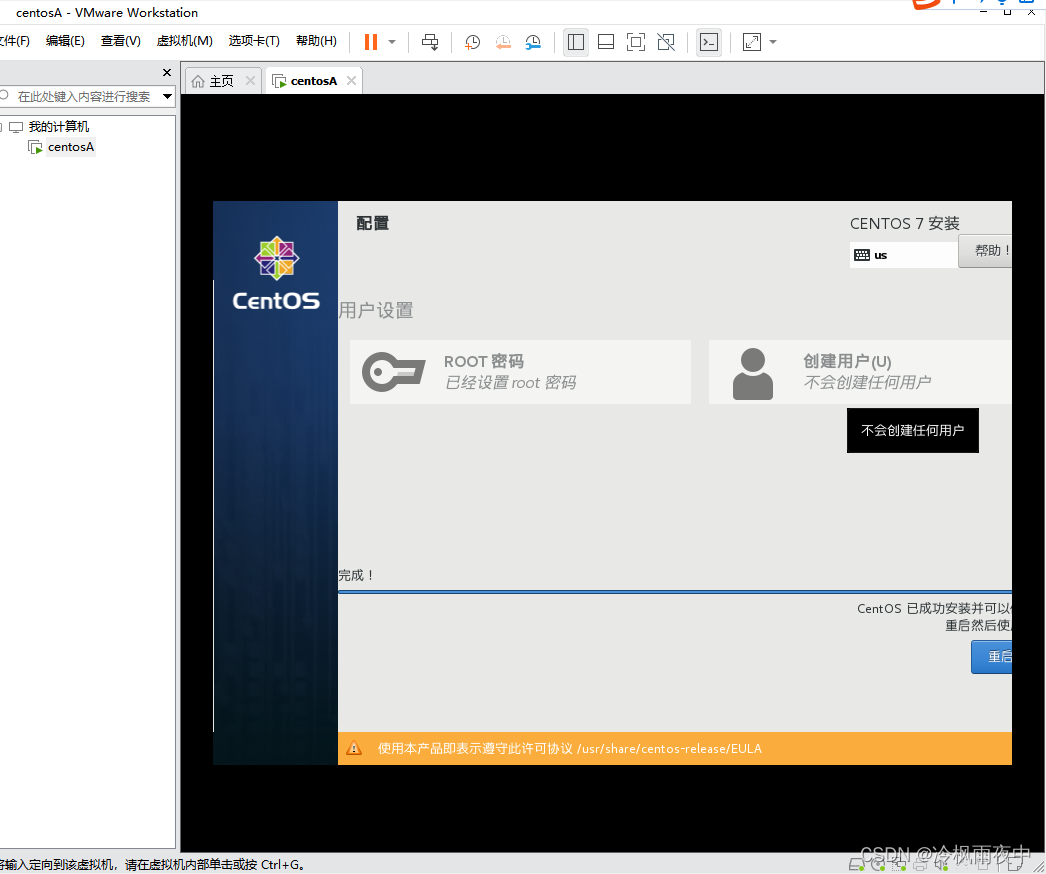
Task: Click the user silhouette icon
Action: point(752,374)
